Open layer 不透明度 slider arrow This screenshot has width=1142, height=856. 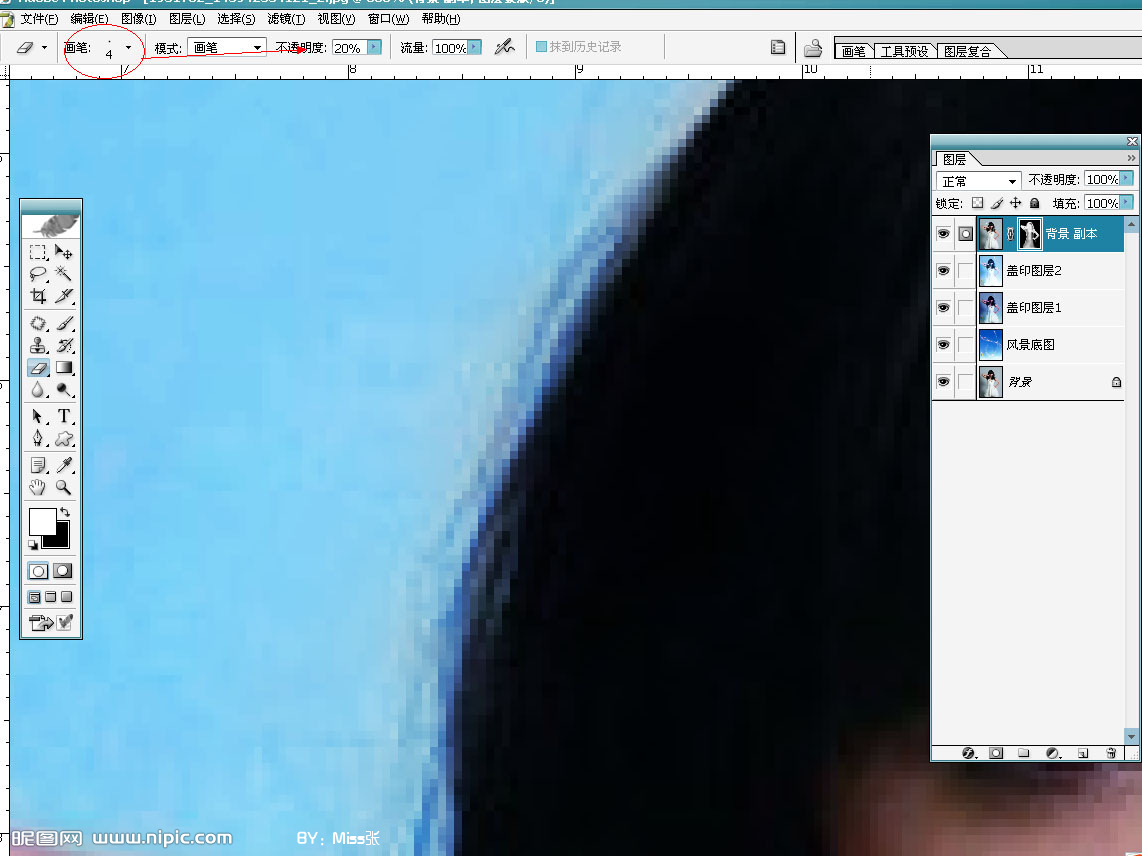[1127, 178]
